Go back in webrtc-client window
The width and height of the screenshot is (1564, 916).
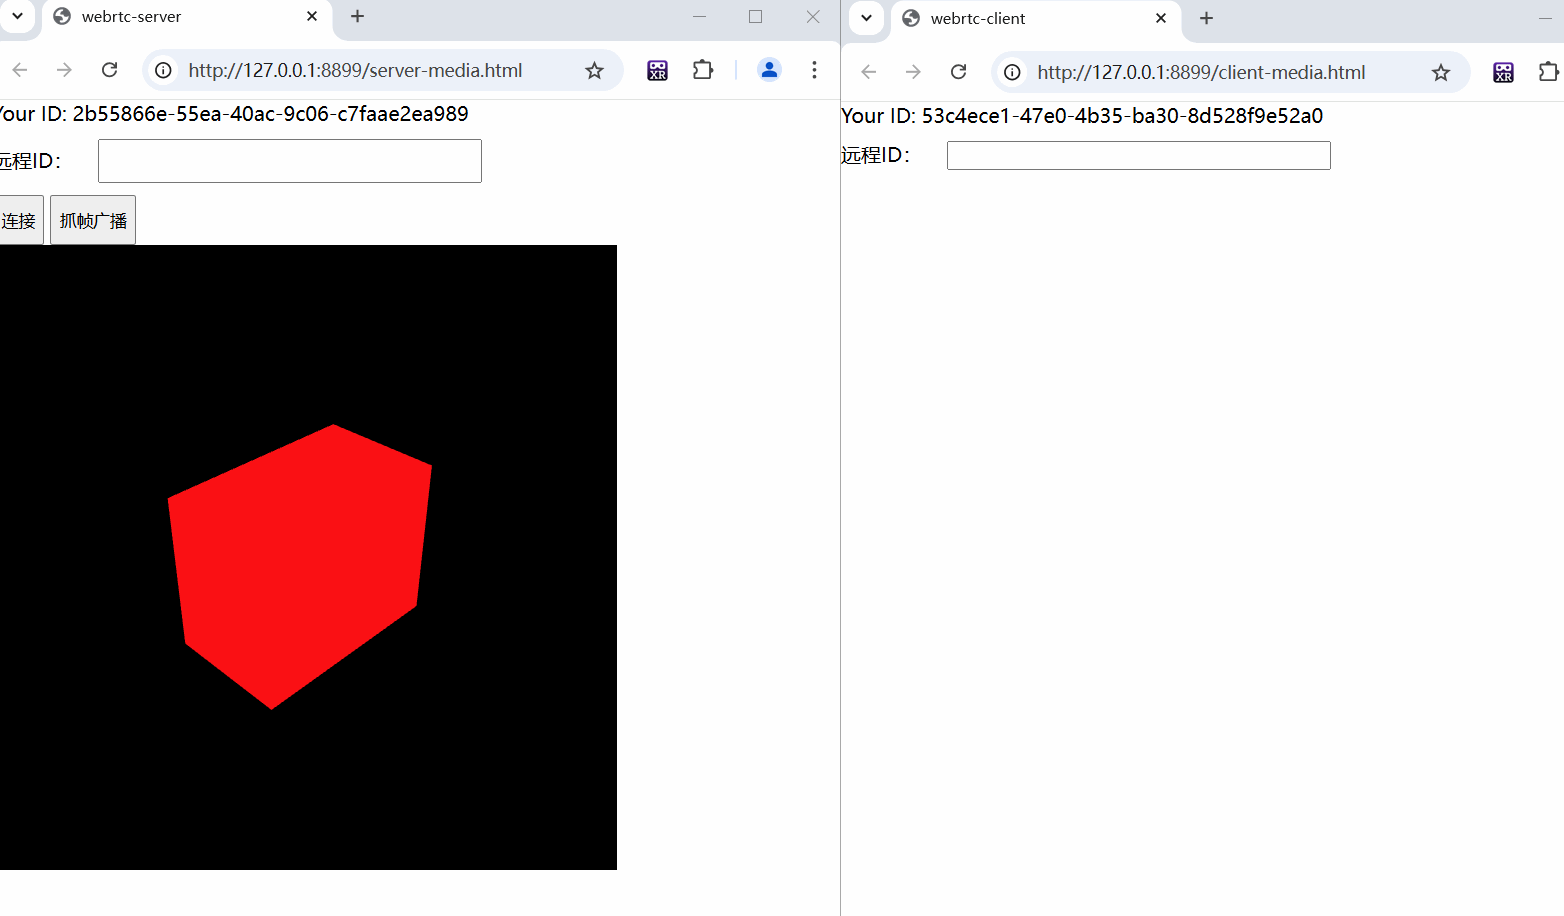pyautogui.click(x=869, y=72)
